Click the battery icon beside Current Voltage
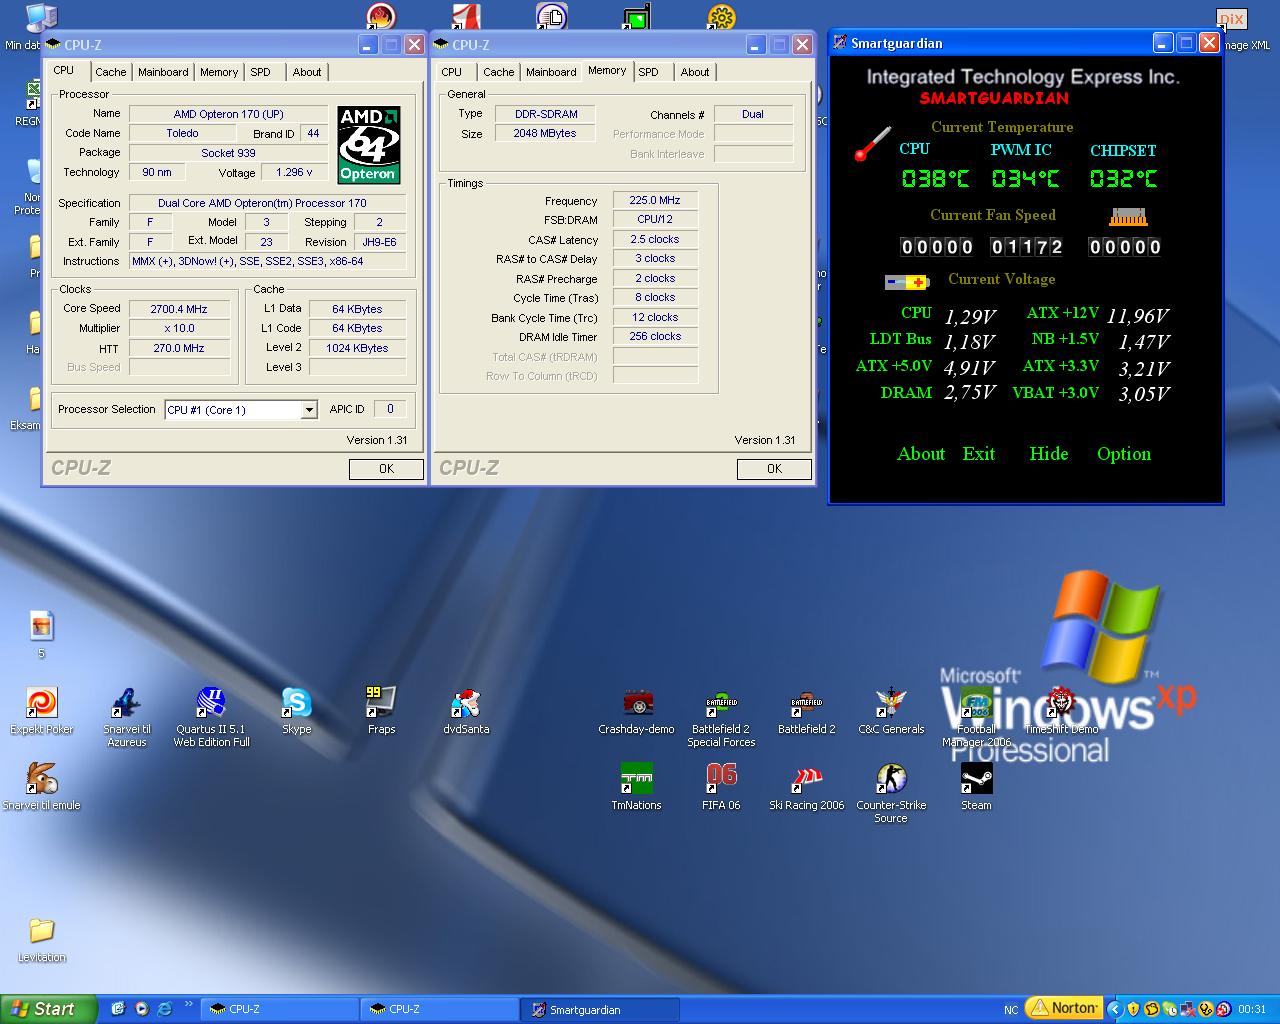 (907, 282)
